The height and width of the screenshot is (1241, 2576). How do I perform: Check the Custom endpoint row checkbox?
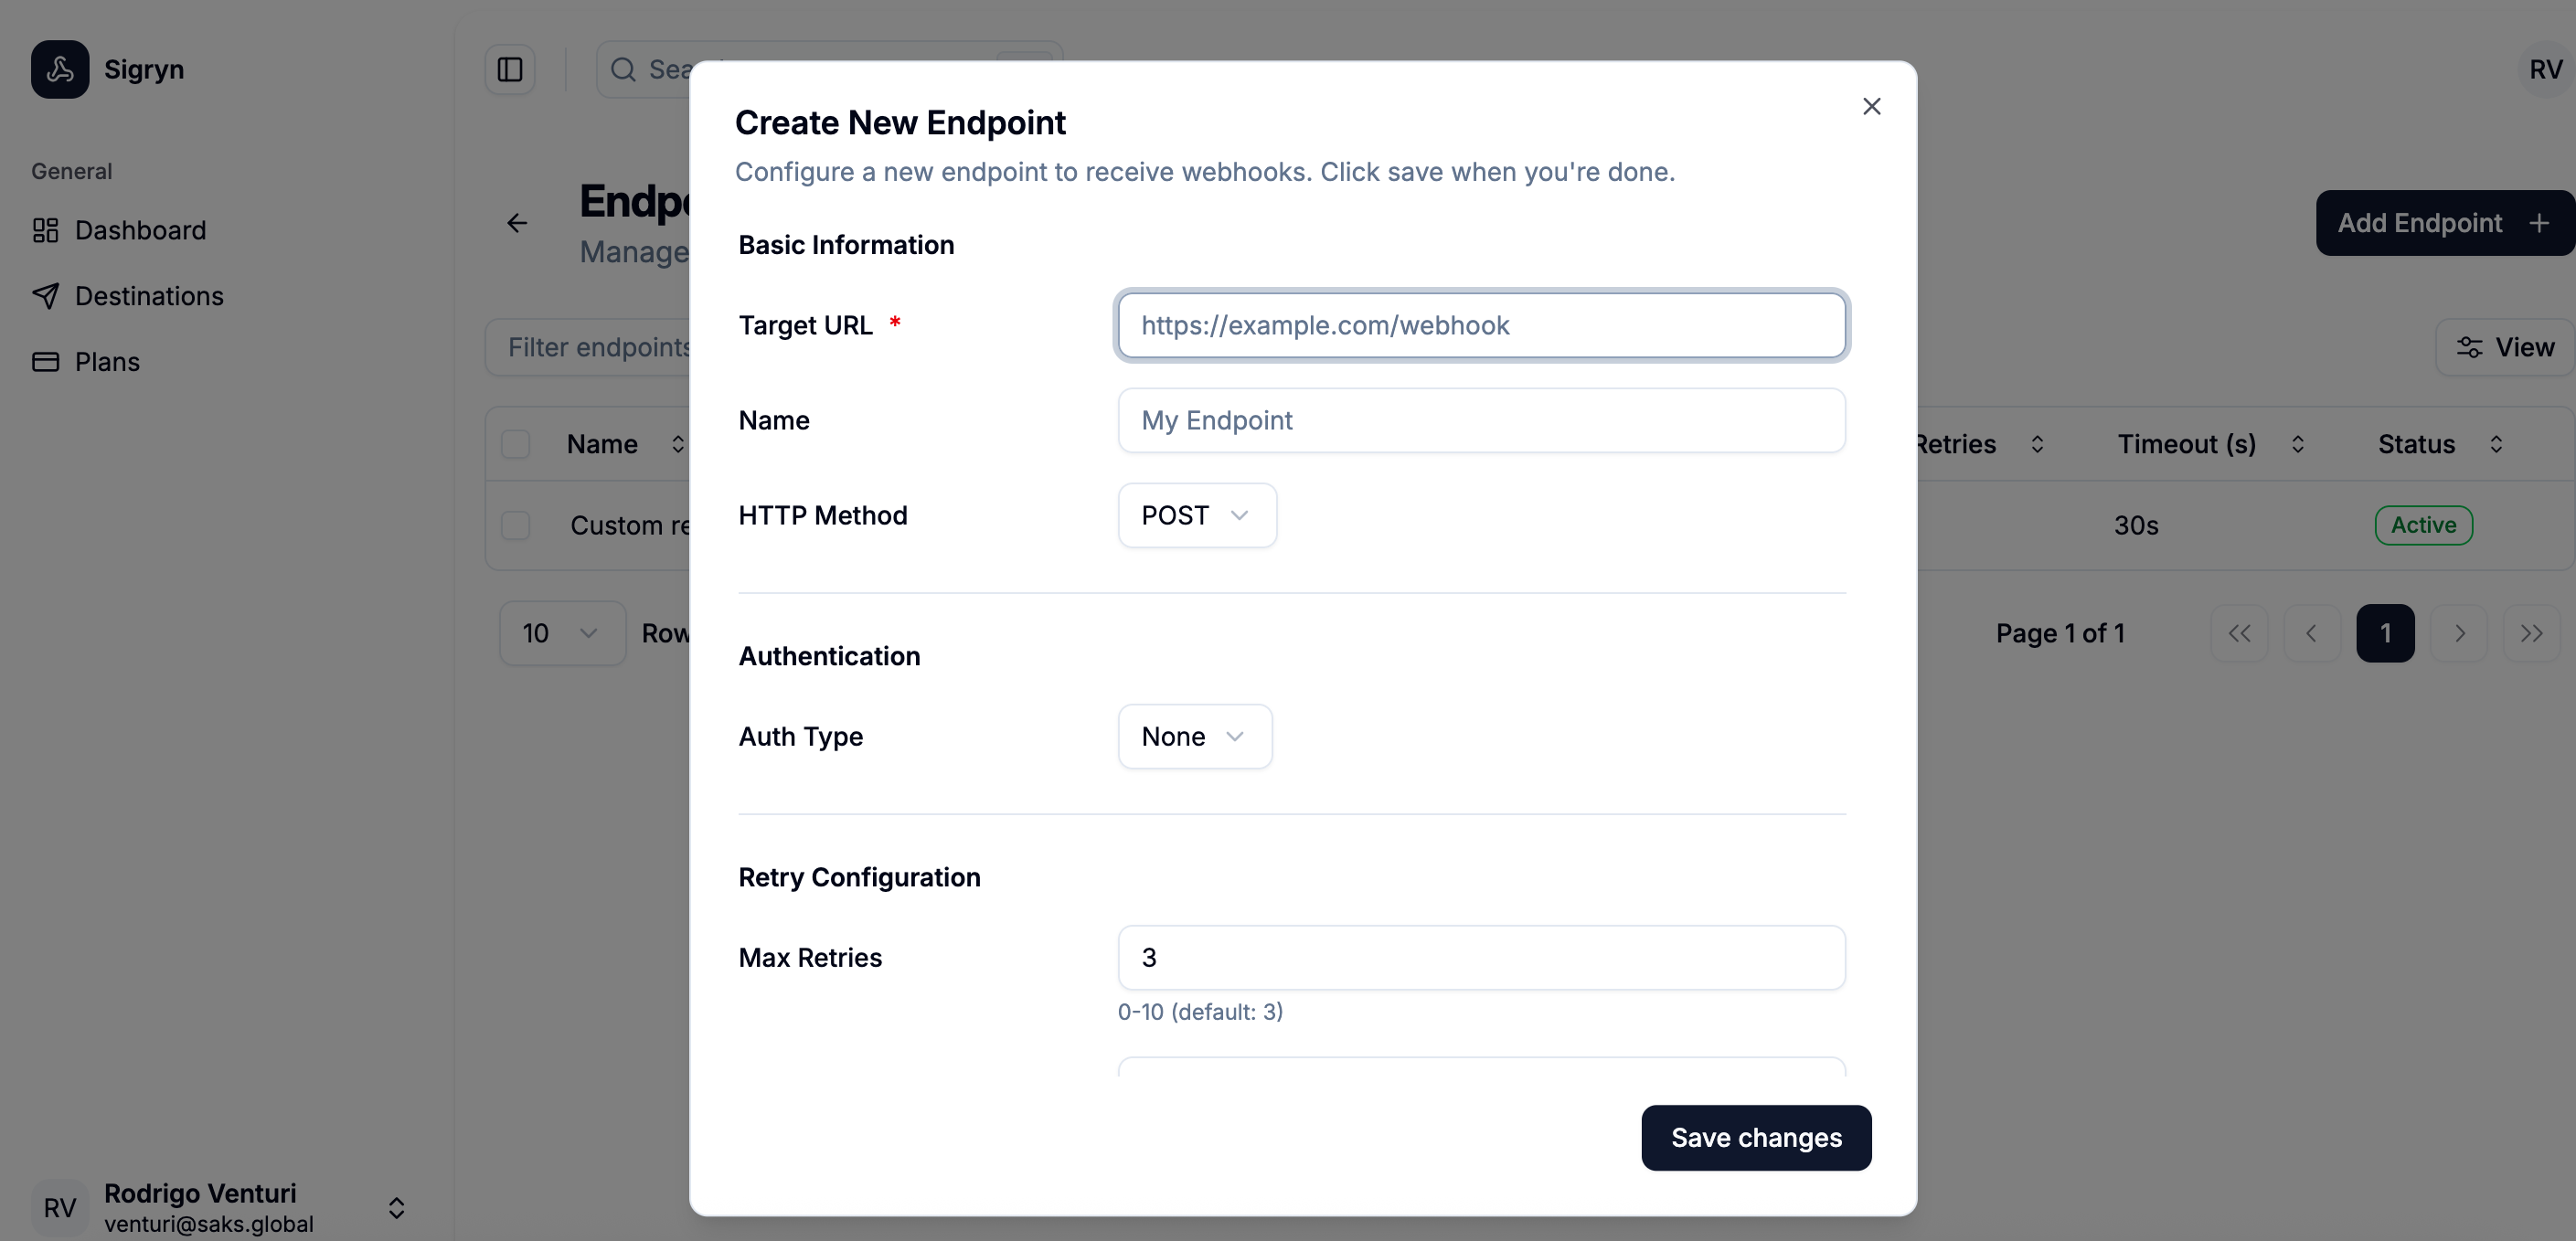click(x=516, y=525)
